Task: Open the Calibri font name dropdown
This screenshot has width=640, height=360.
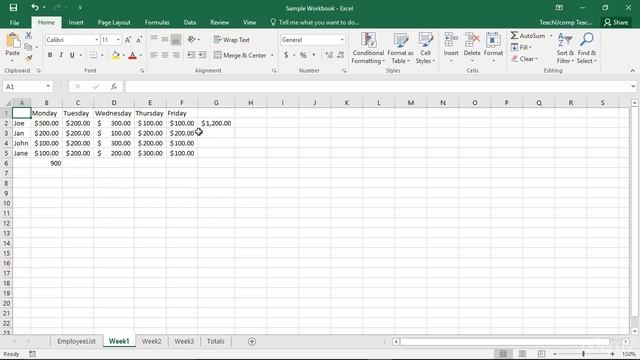Action: (97, 40)
